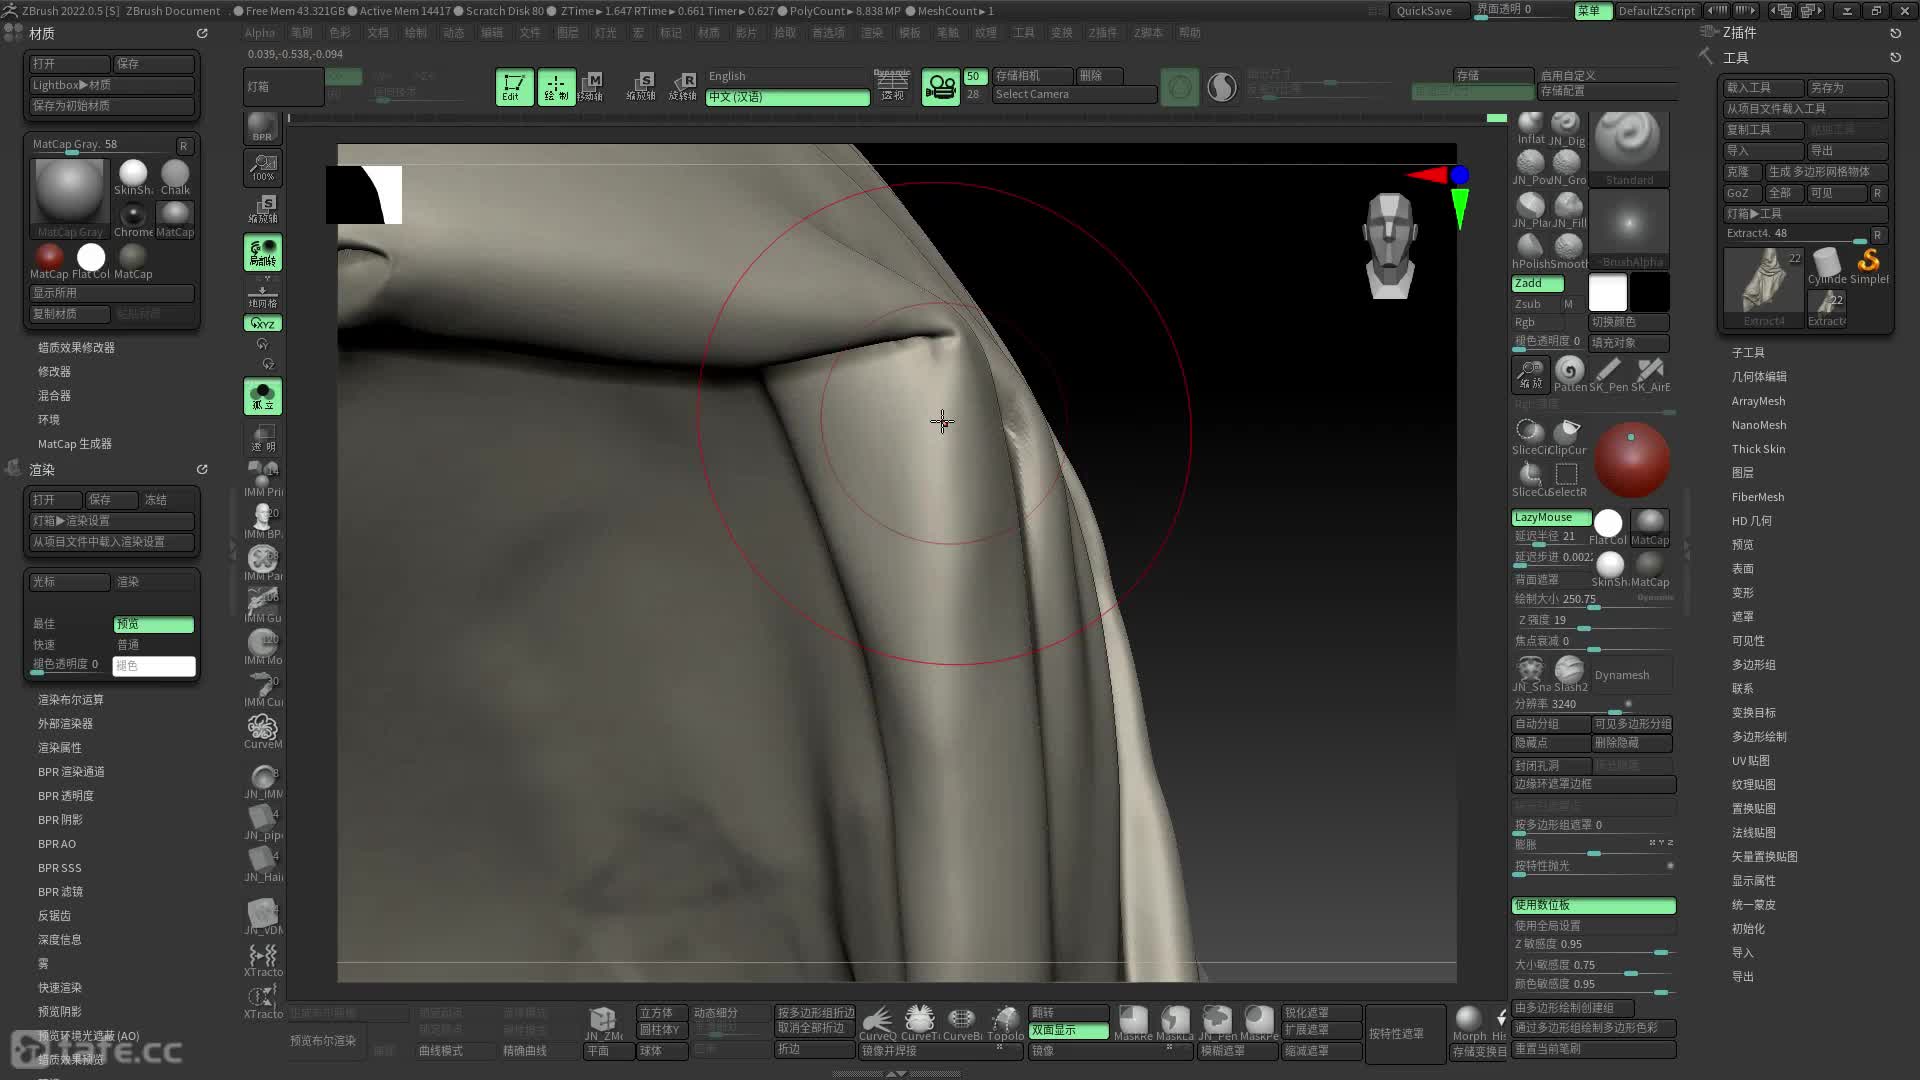Screen dimensions: 1920x1080
Task: Select the SimpleBrush tool icon
Action: point(1869,266)
